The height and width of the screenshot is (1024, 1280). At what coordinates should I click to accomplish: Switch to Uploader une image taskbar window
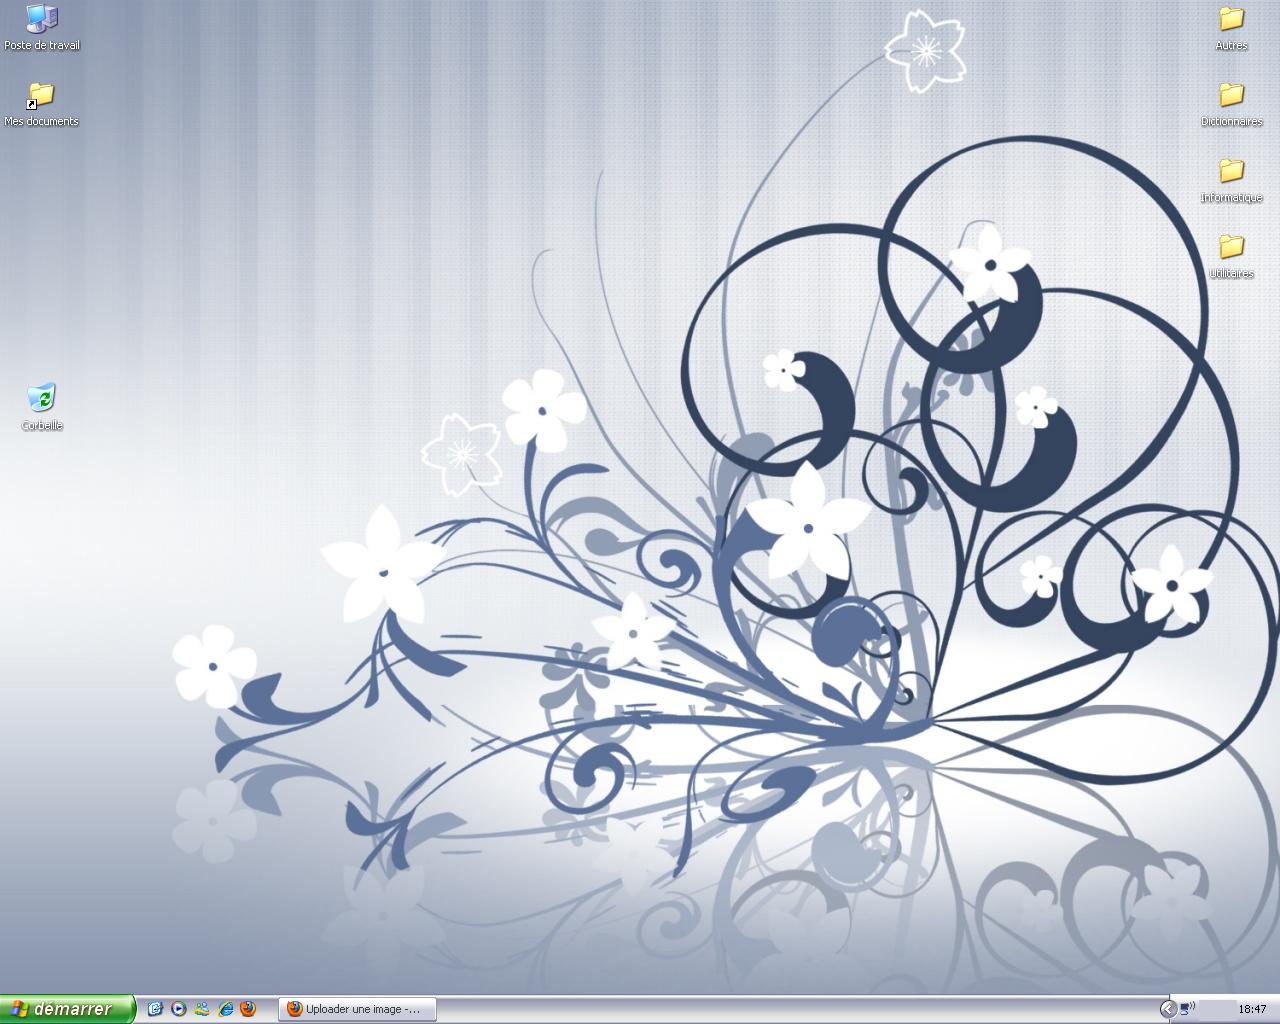pyautogui.click(x=357, y=1009)
